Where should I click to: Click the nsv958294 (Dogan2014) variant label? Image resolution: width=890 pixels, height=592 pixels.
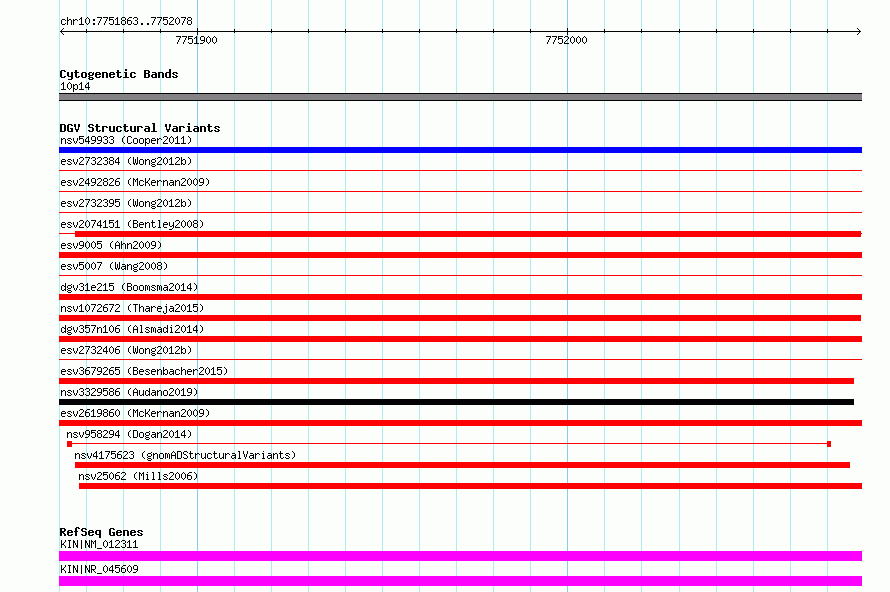[129, 434]
